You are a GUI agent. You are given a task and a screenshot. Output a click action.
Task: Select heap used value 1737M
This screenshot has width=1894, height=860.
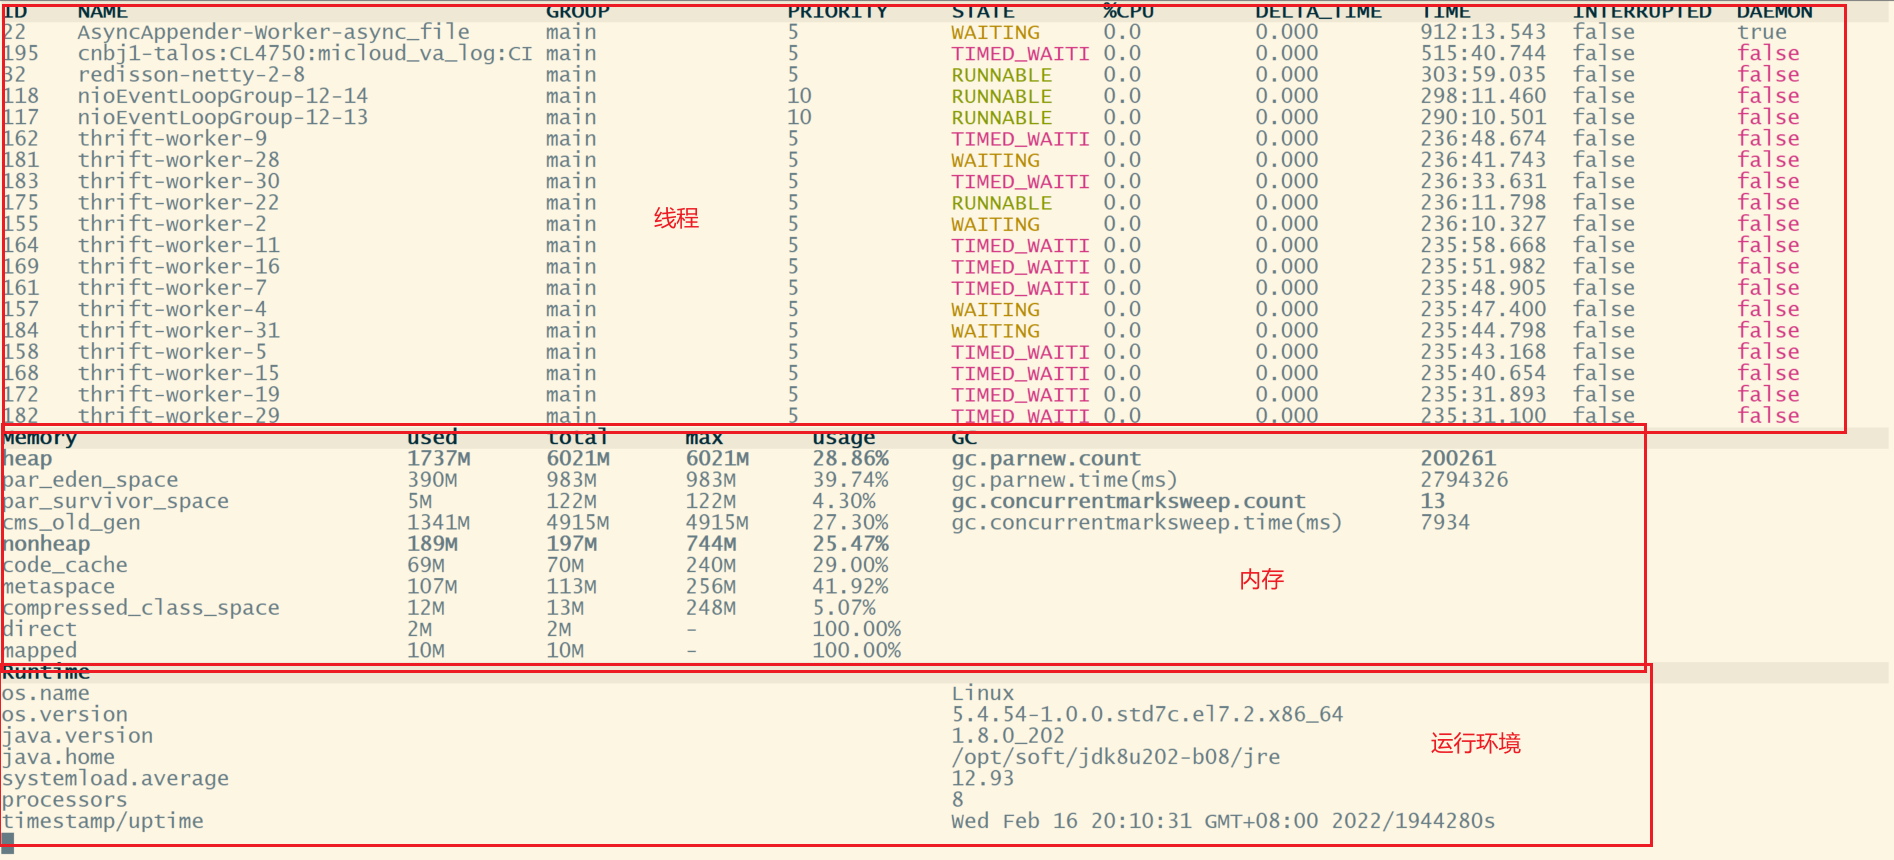point(438,459)
